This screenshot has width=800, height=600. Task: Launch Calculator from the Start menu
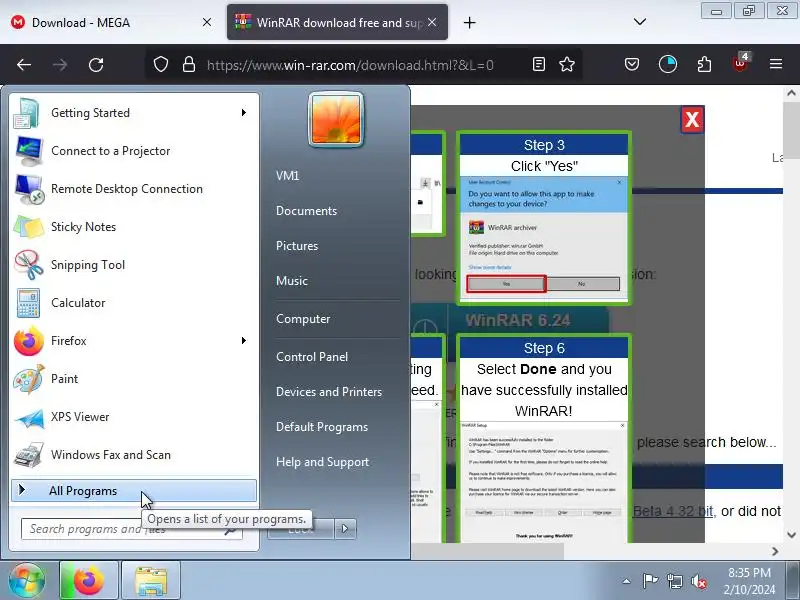pos(134,303)
